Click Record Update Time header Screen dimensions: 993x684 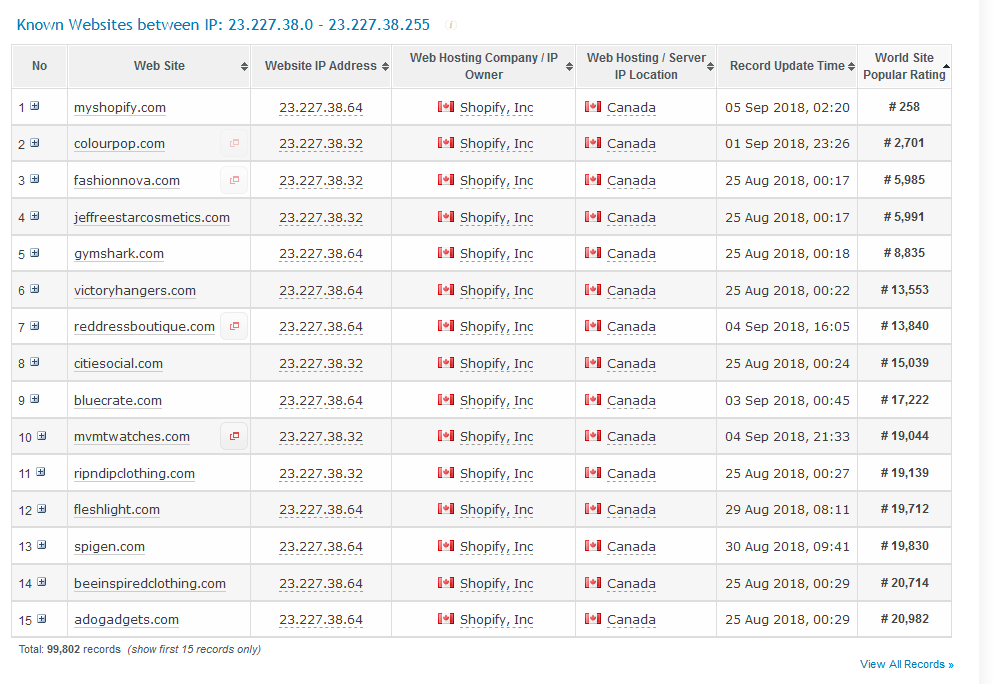point(787,66)
